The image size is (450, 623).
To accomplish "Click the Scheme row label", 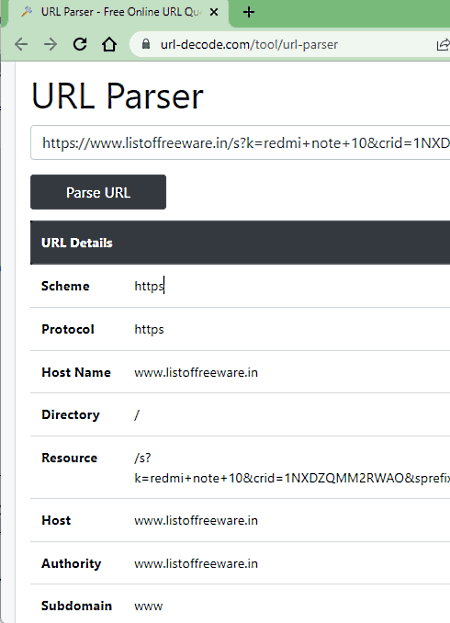I will pyautogui.click(x=66, y=286).
